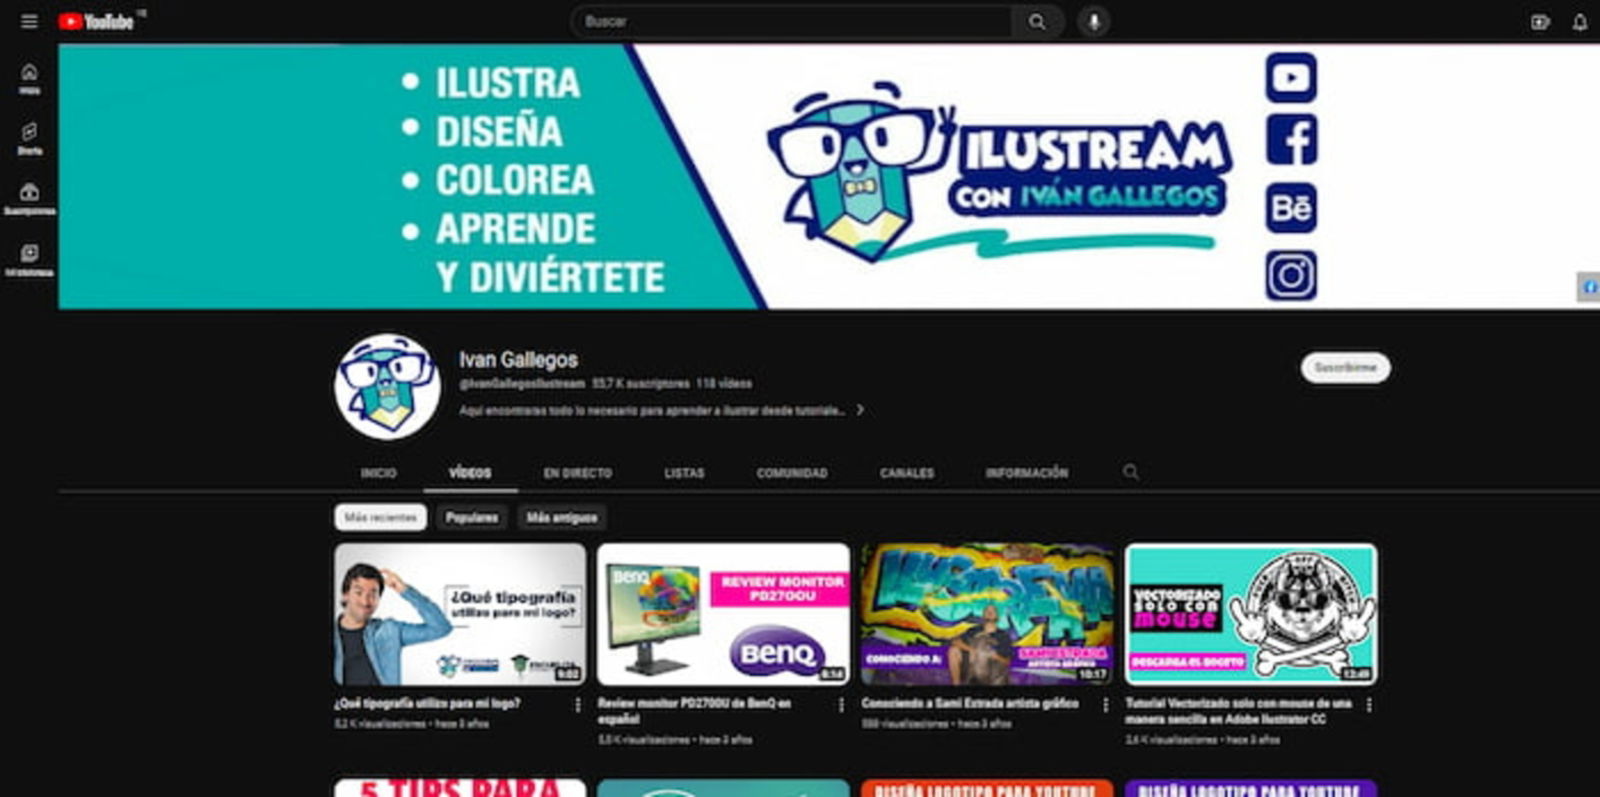Click in the Buscar search field
The height and width of the screenshot is (797, 1600).
coord(792,21)
